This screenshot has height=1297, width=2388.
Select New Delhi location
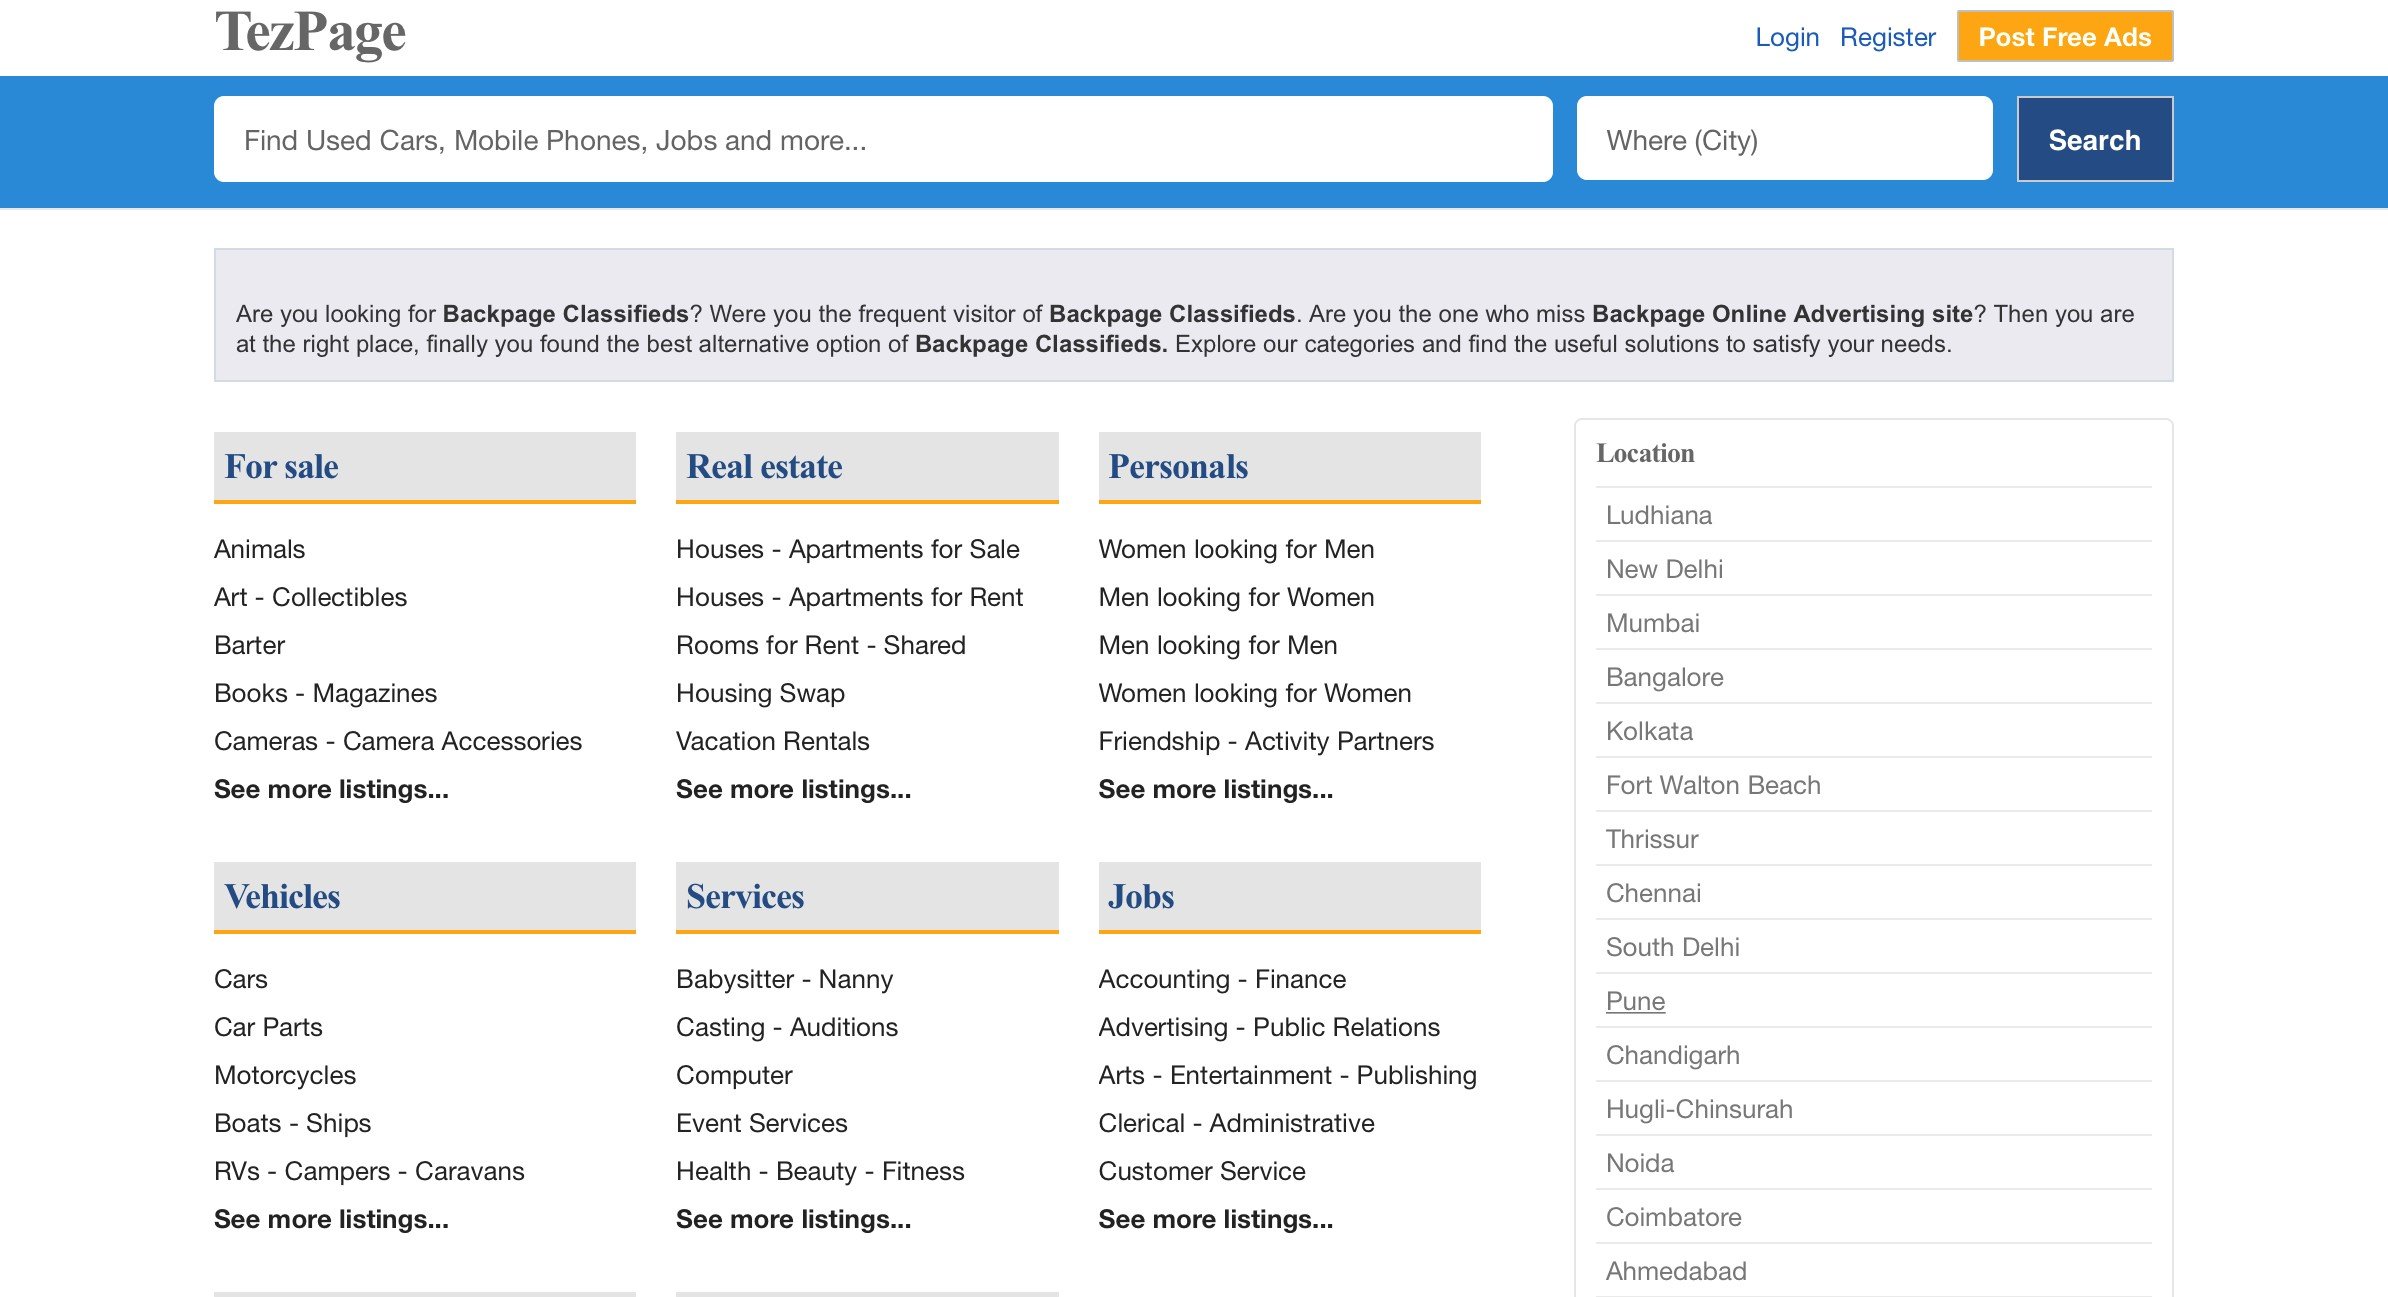[x=1664, y=568]
